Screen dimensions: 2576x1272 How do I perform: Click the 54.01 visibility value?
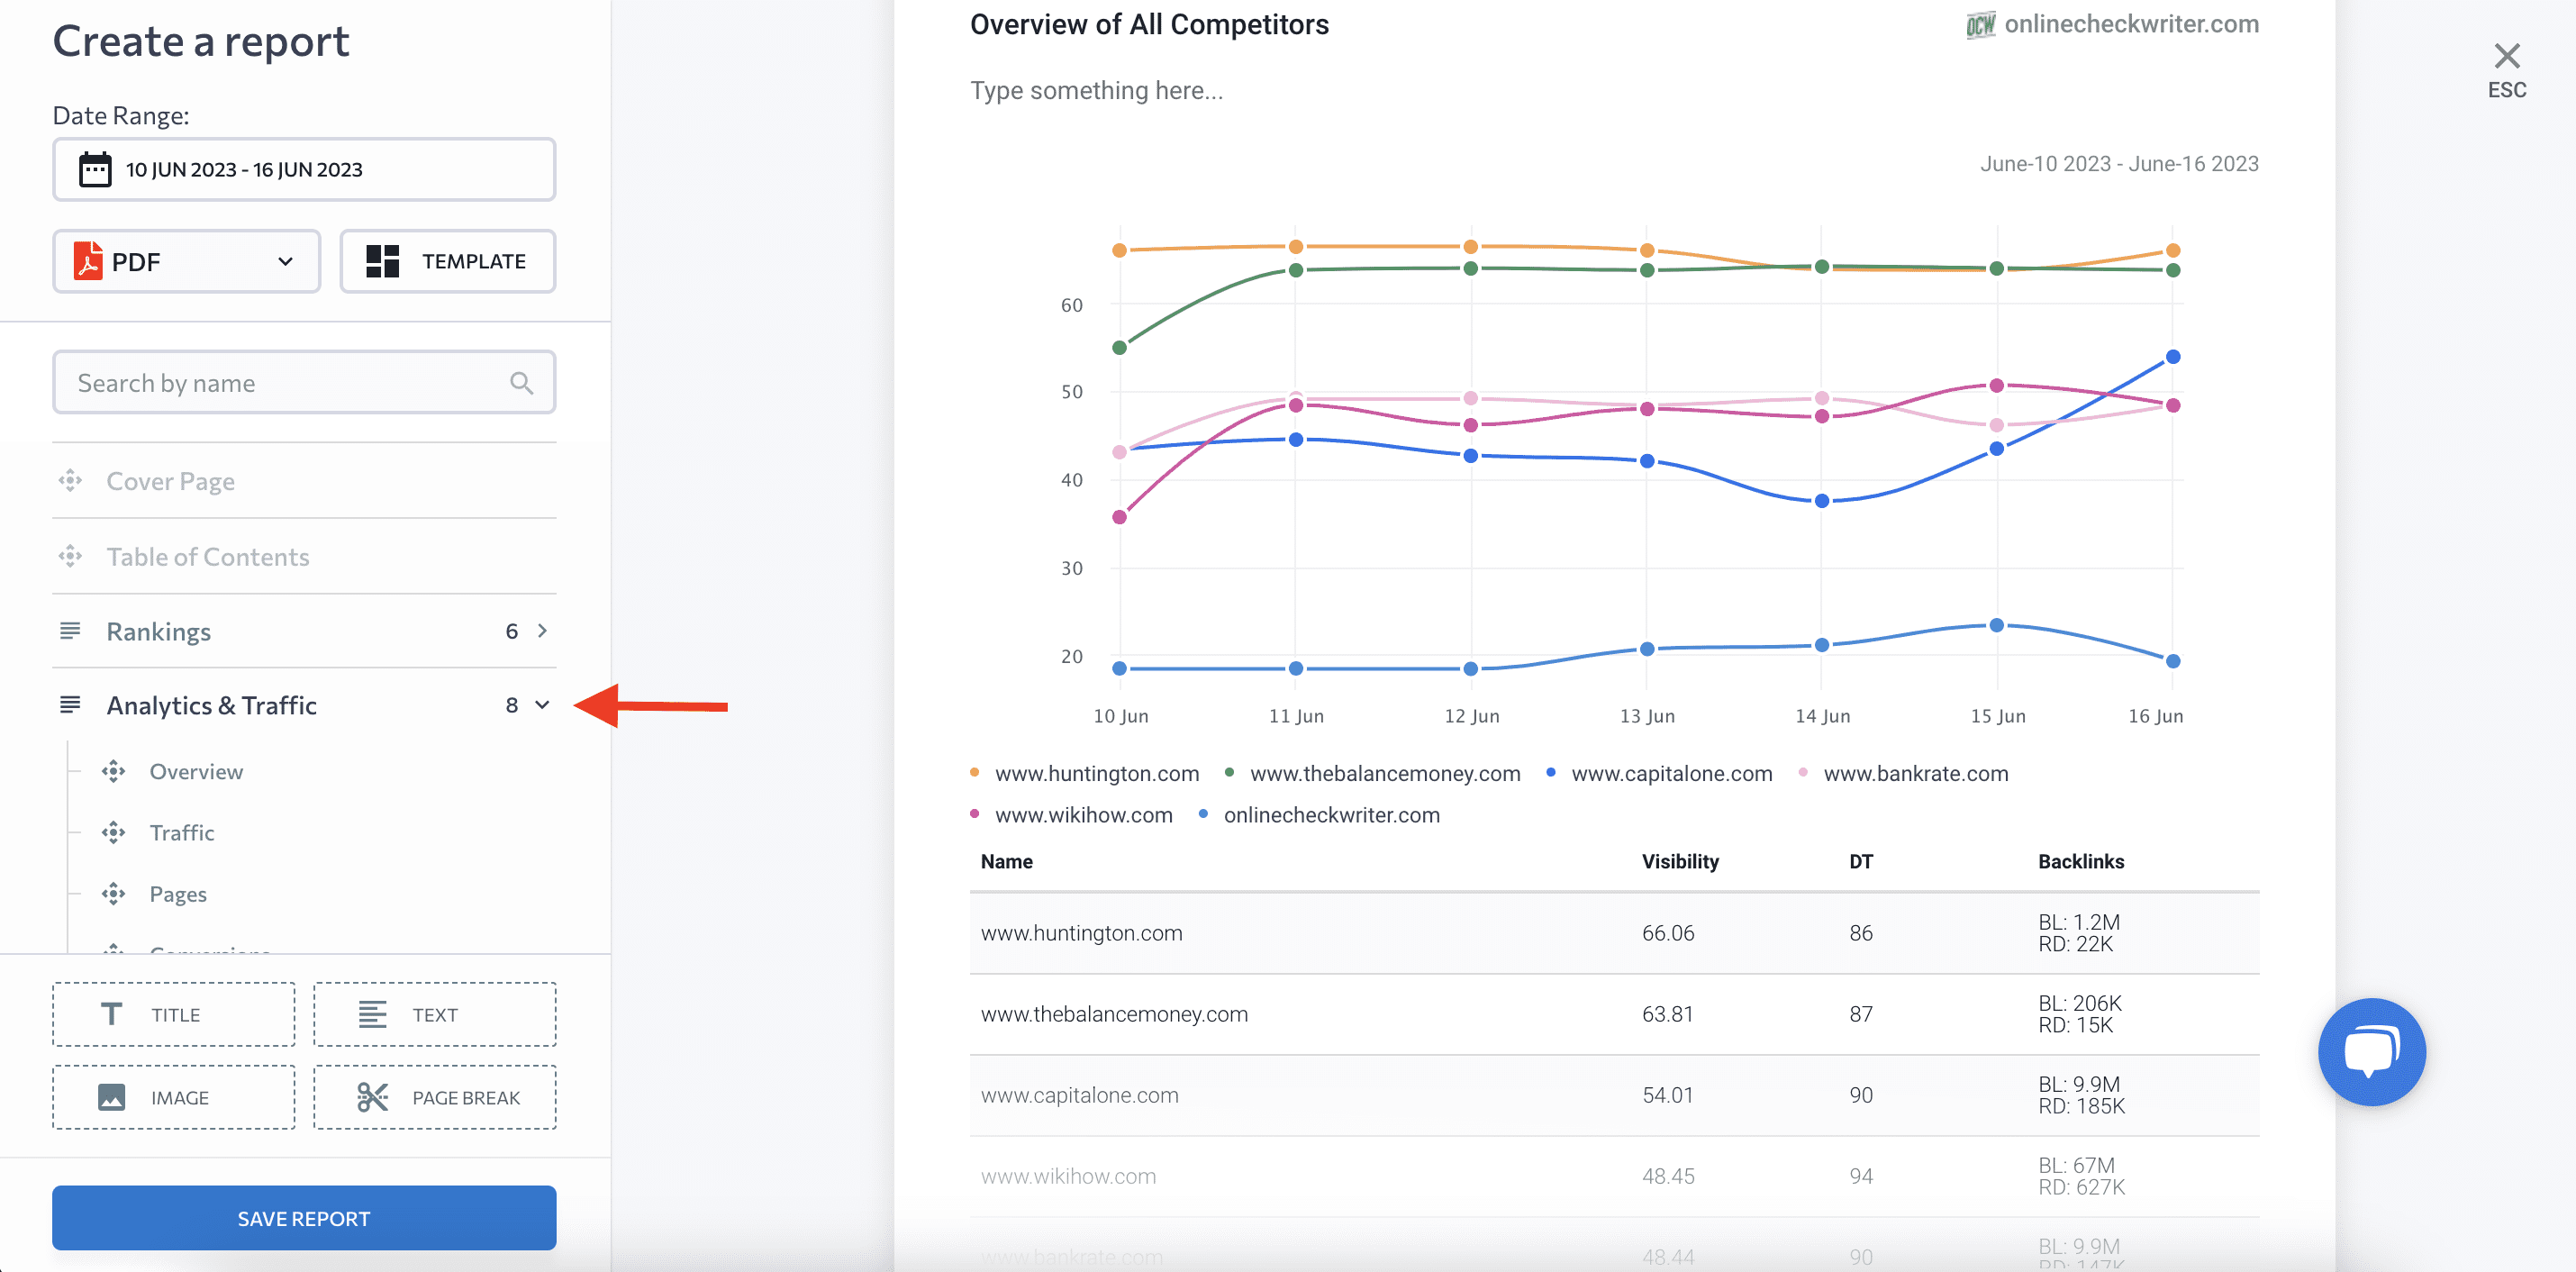(x=1668, y=1095)
